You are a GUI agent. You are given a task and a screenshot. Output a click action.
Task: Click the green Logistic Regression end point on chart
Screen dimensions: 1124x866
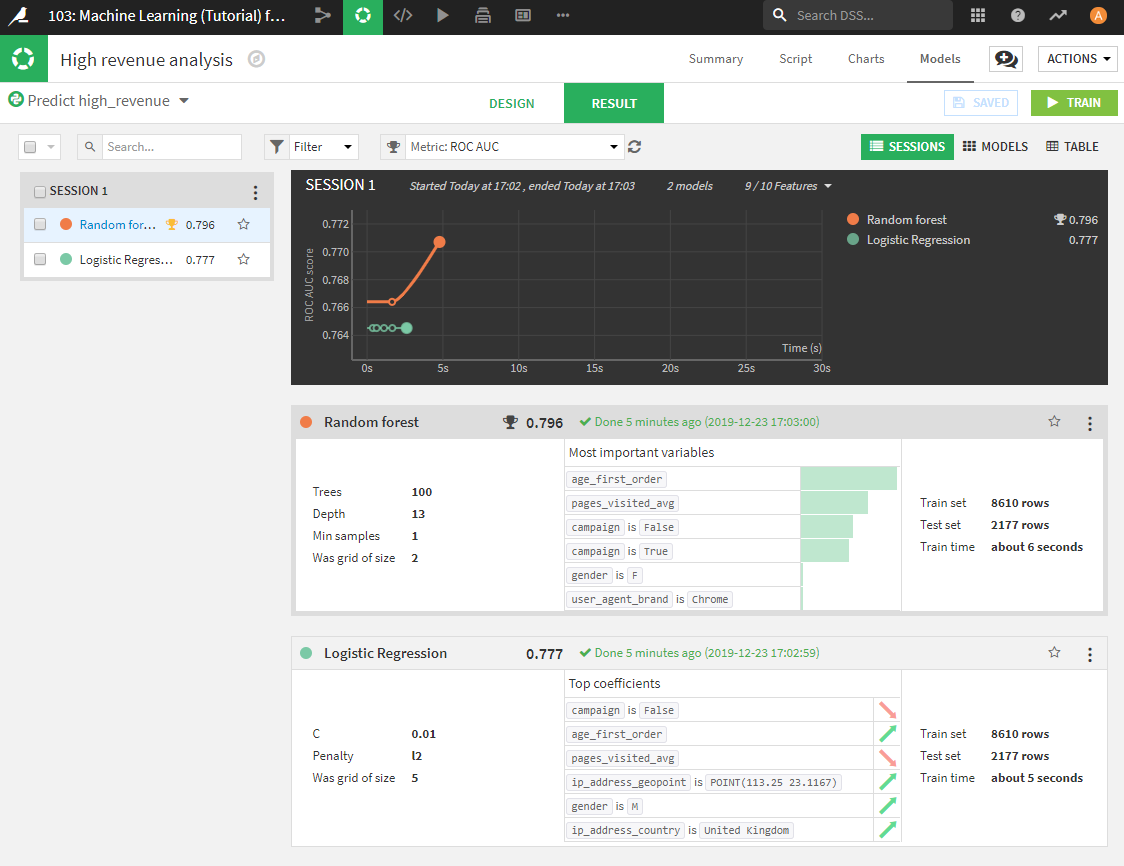click(406, 328)
